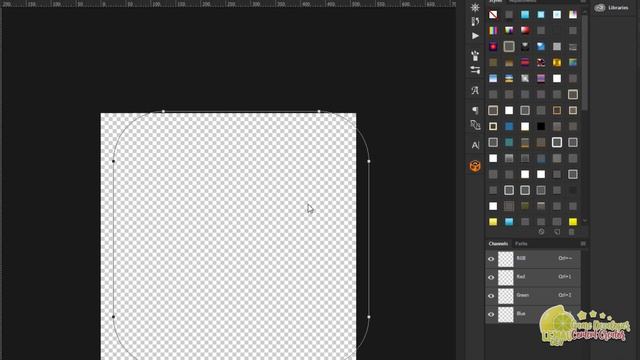Image resolution: width=640 pixels, height=360 pixels.
Task: Apply the white diamond on black style
Action: [525, 47]
